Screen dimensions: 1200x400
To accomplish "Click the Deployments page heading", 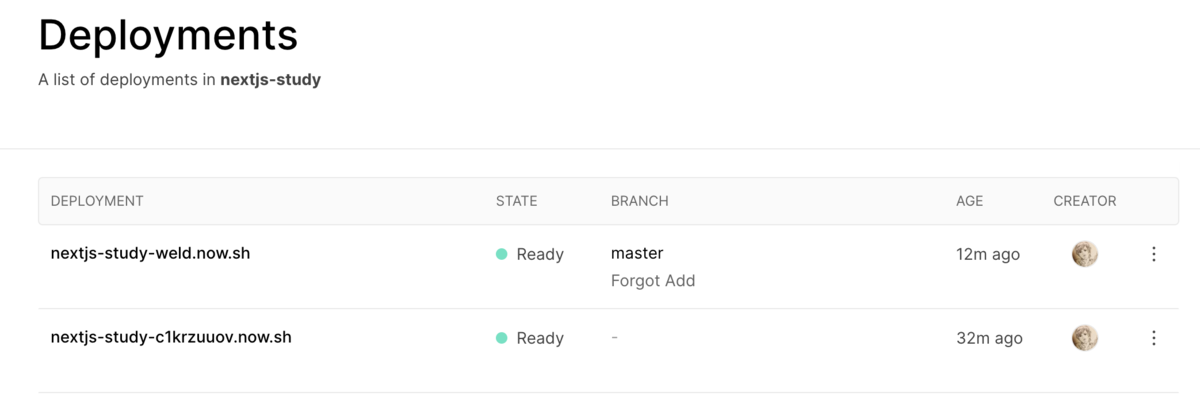I will pos(168,35).
